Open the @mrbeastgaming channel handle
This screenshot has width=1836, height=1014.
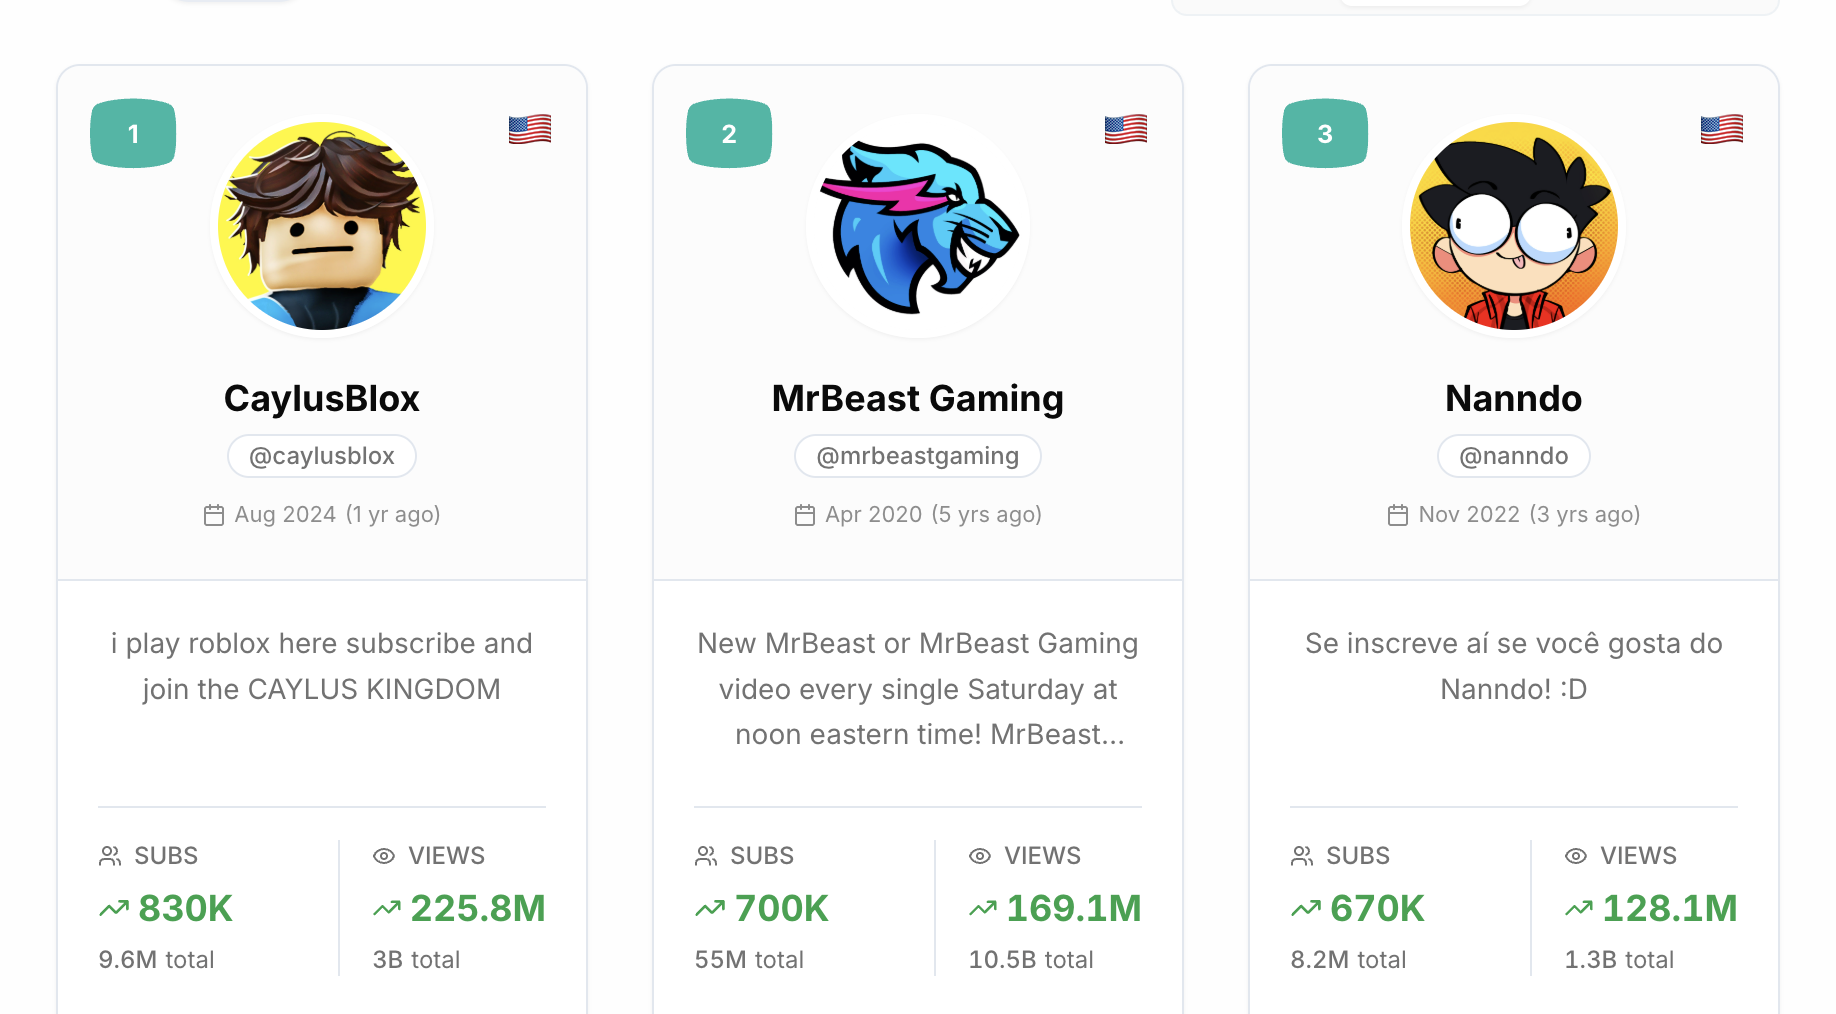pos(917,456)
